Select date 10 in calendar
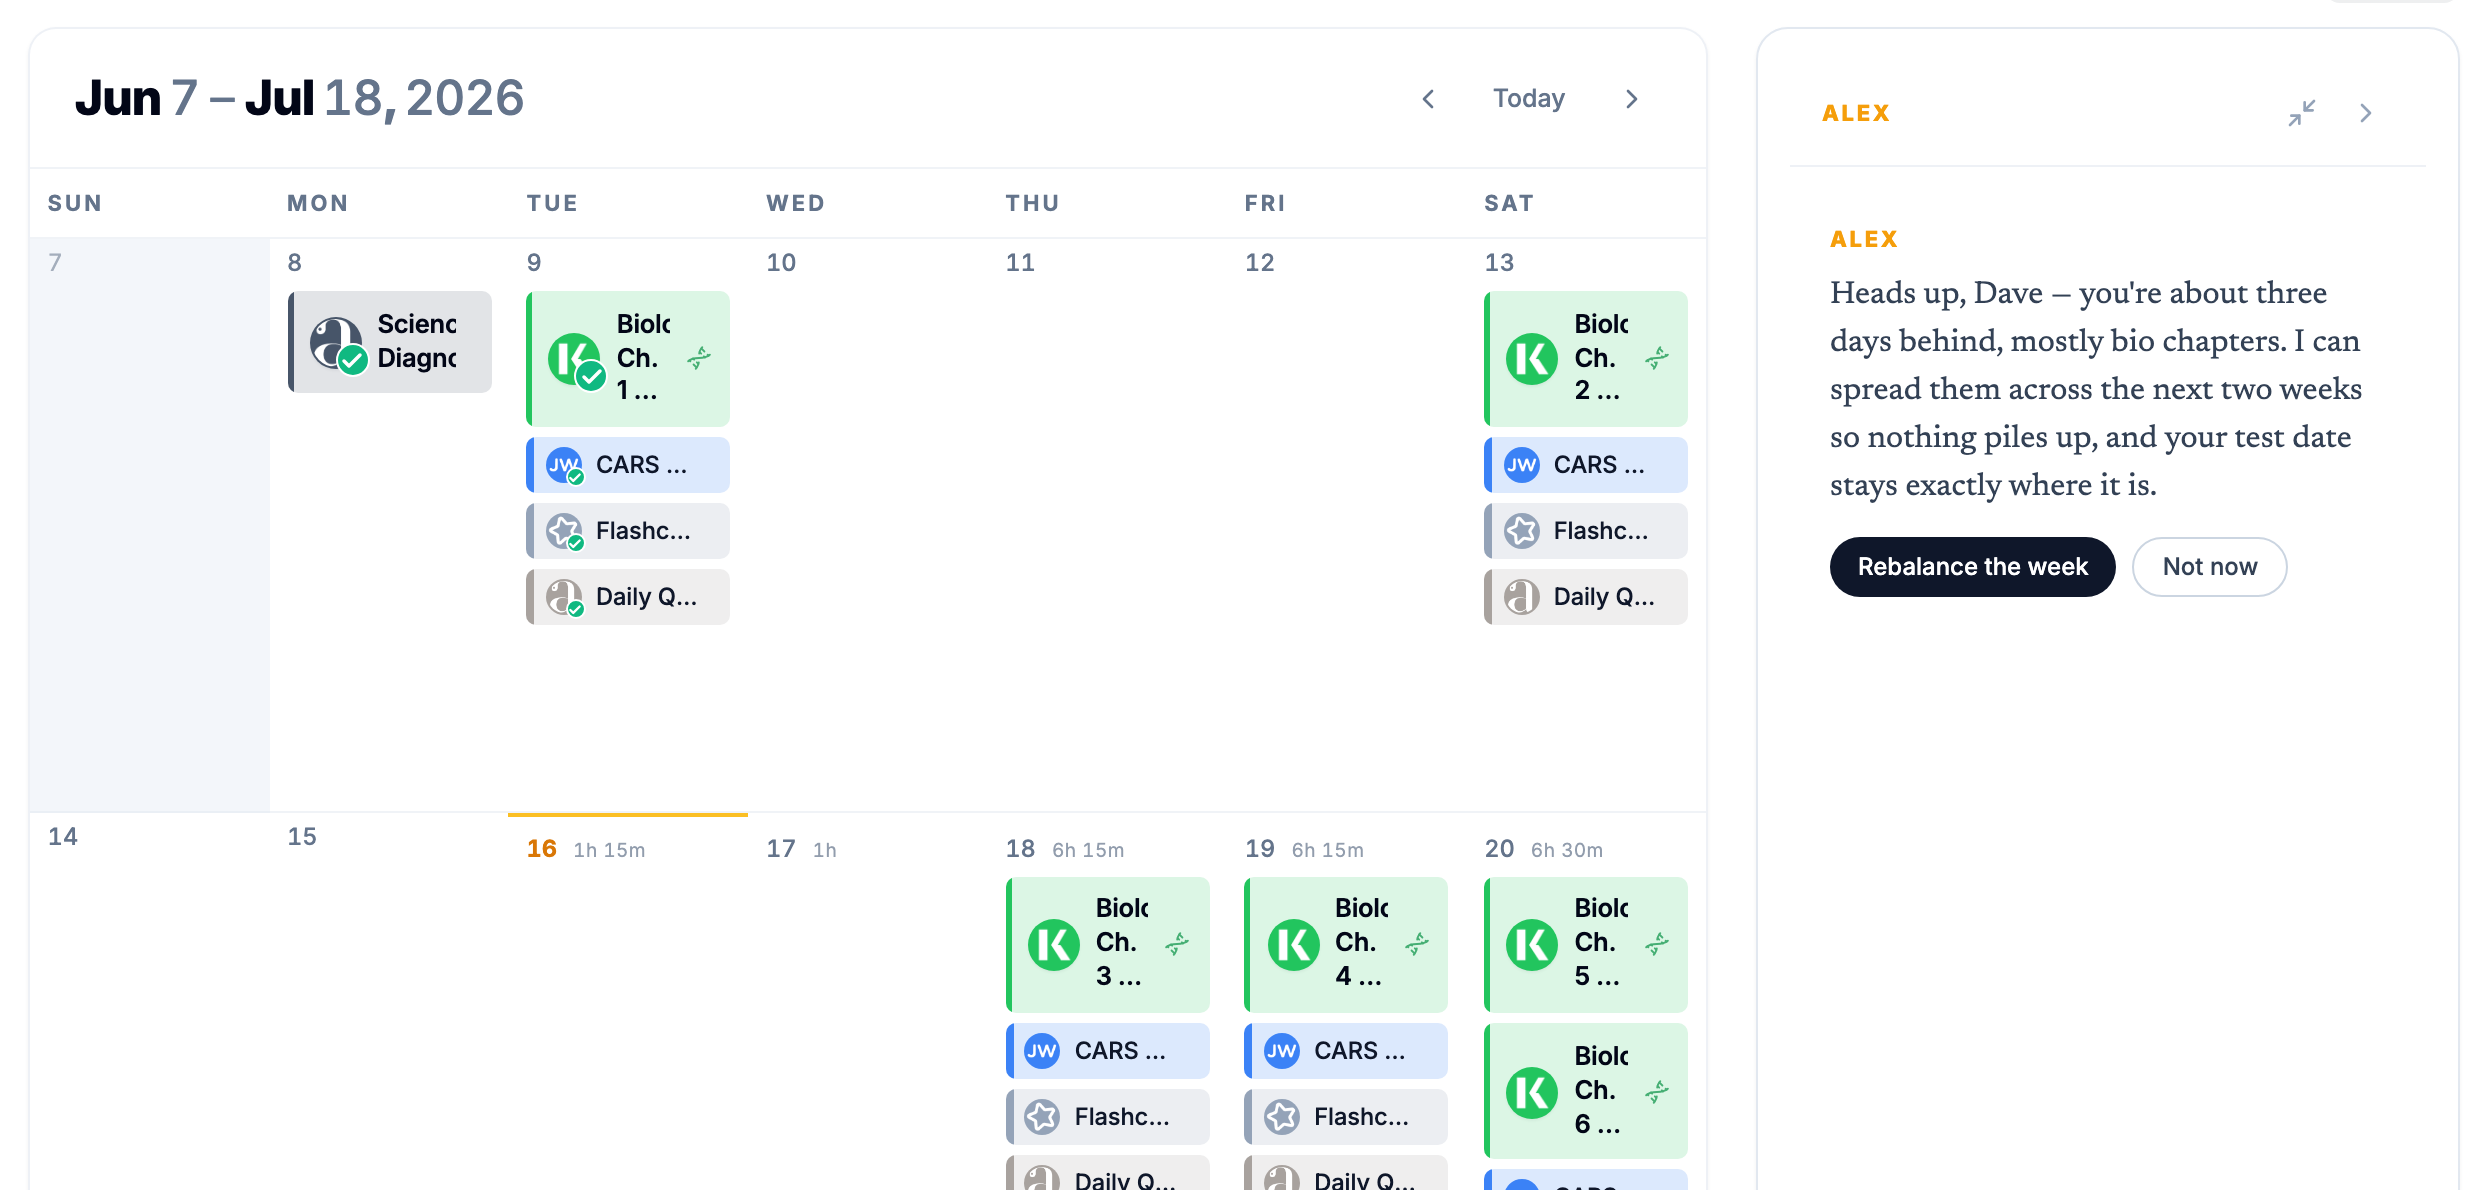2488x1190 pixels. click(x=781, y=263)
